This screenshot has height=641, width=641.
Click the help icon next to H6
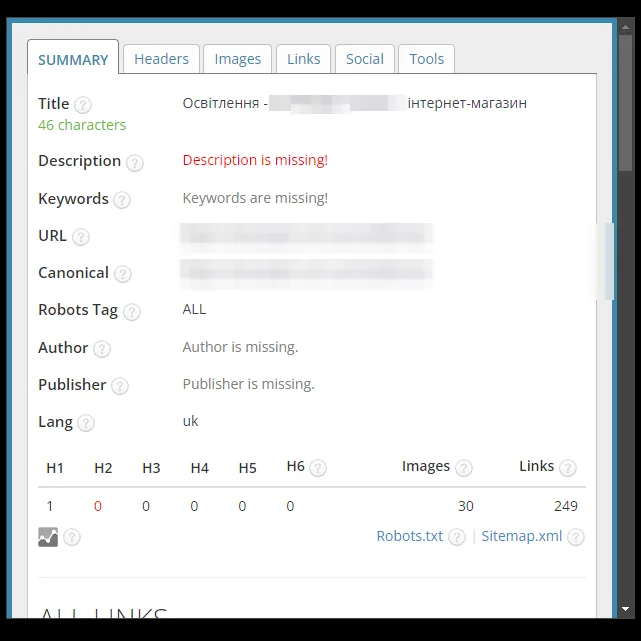[318, 468]
